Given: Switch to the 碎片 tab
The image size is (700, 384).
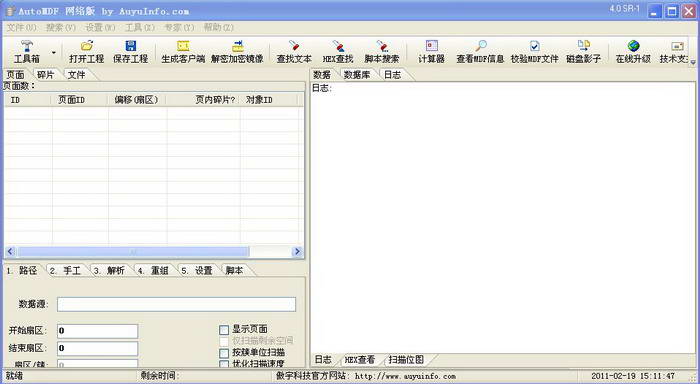Looking at the screenshot, I should click(46, 75).
